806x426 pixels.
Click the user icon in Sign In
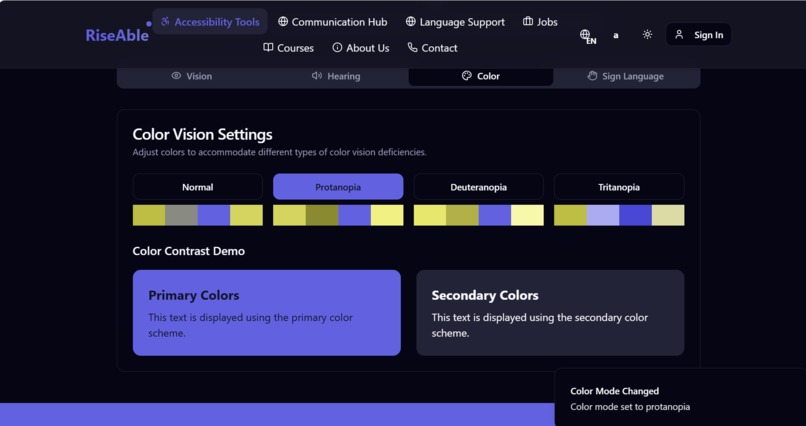(679, 34)
